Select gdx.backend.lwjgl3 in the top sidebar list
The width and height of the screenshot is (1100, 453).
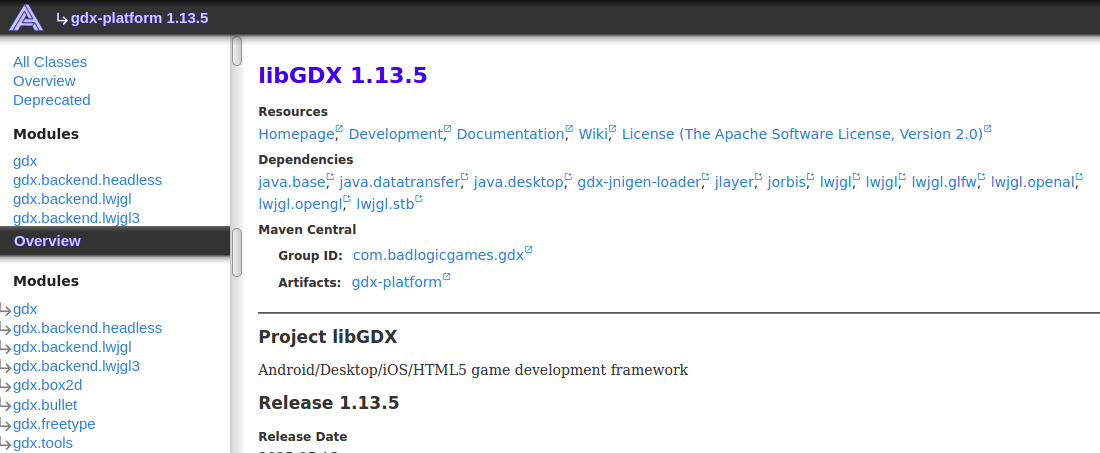[76, 218]
